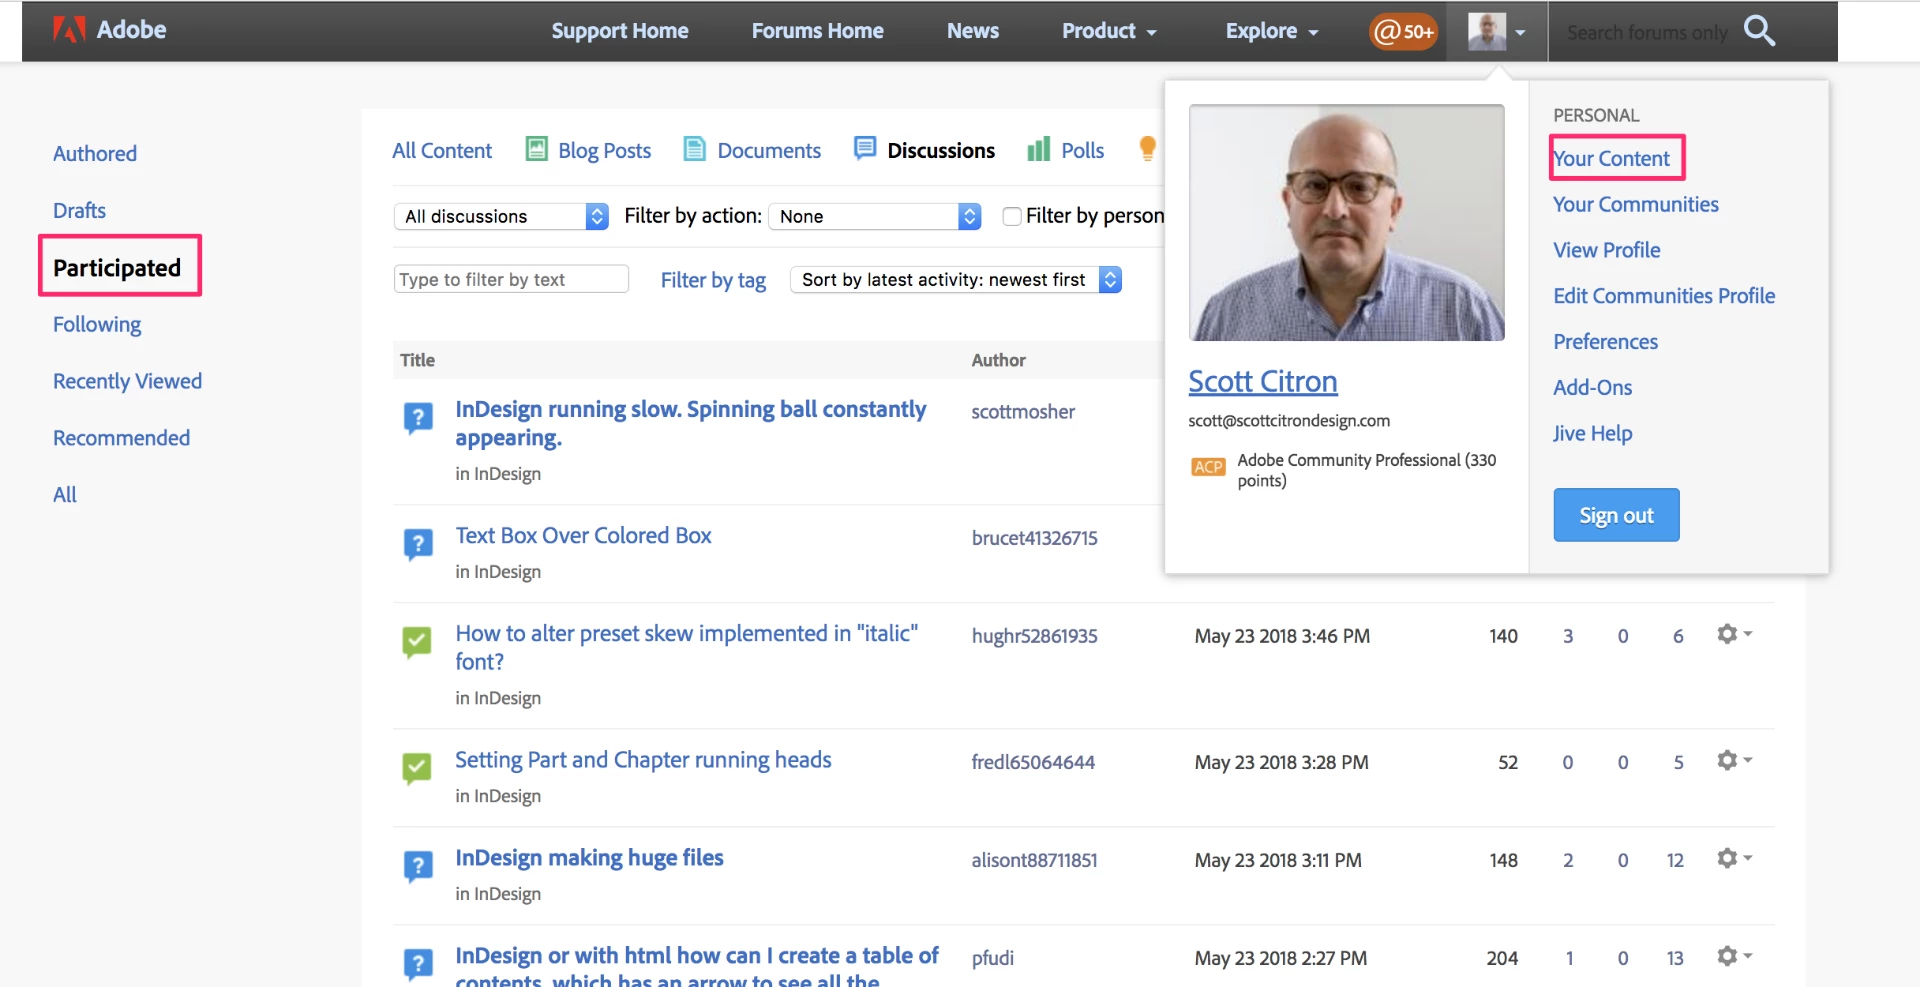
Task: Collapse the user menu arrow beside avatar
Action: (1520, 32)
